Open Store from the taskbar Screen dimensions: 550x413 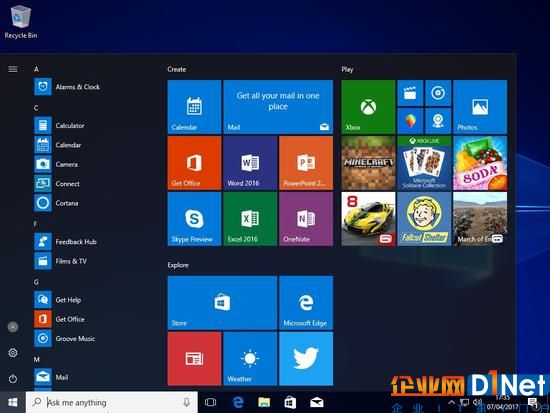[x=290, y=402]
